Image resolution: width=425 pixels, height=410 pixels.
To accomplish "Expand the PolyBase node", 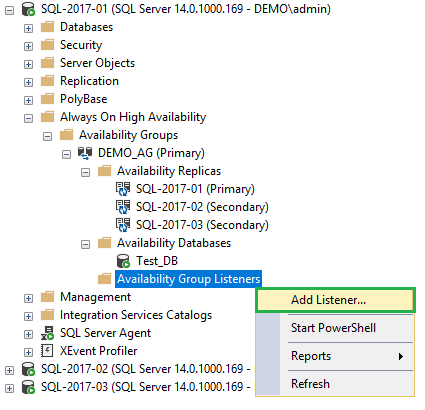I will click(x=28, y=100).
